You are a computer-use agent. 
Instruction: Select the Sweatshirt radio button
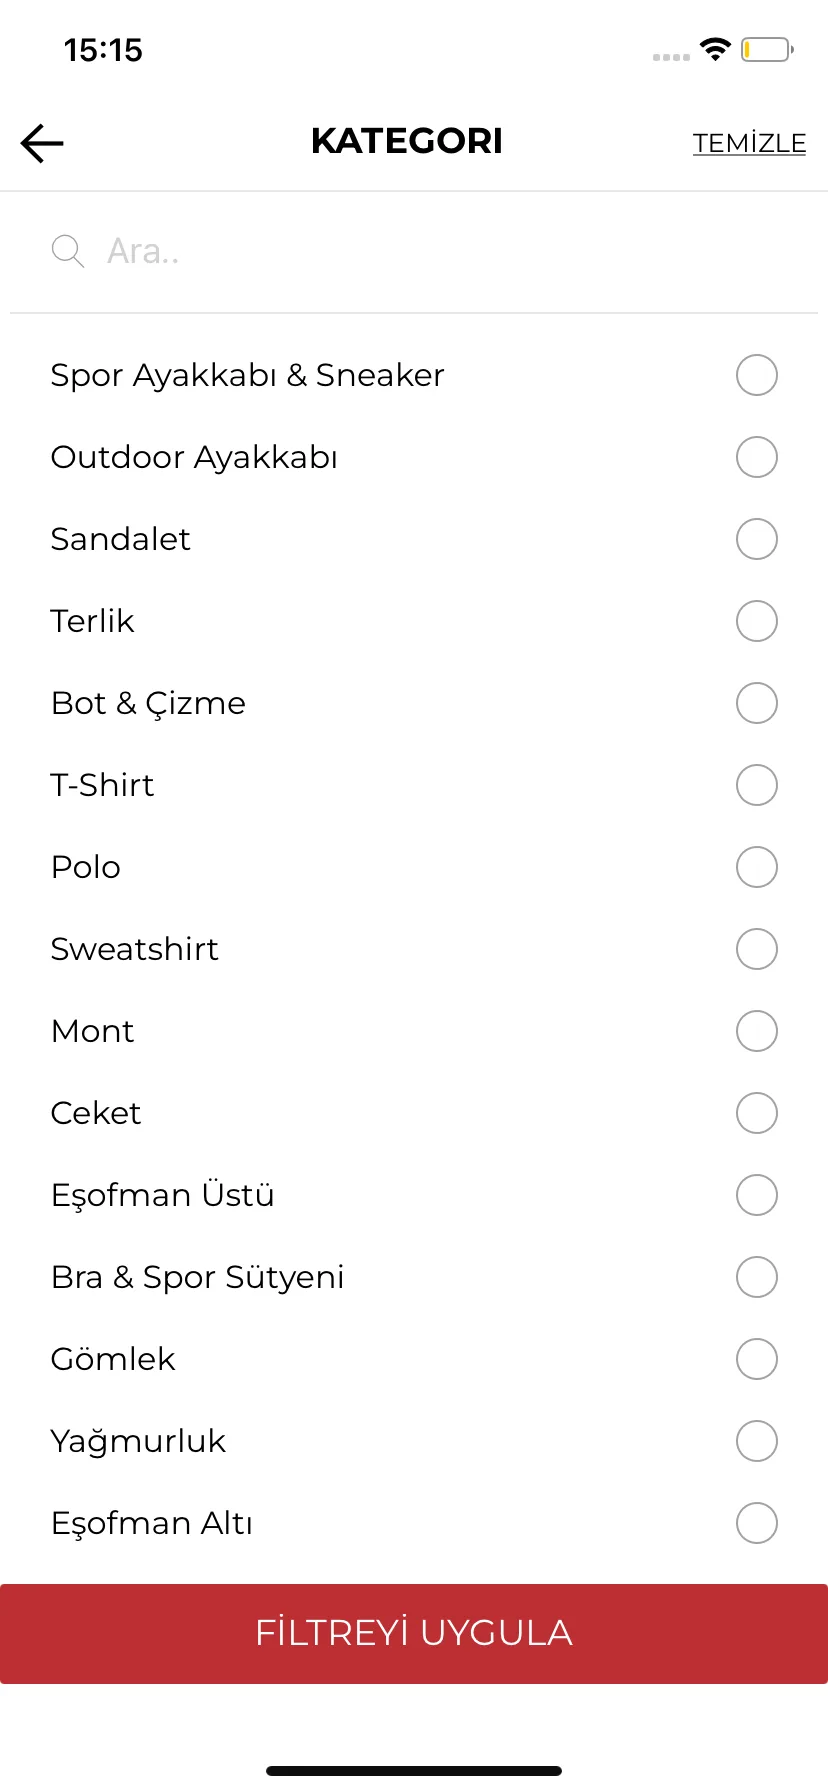pyautogui.click(x=757, y=949)
